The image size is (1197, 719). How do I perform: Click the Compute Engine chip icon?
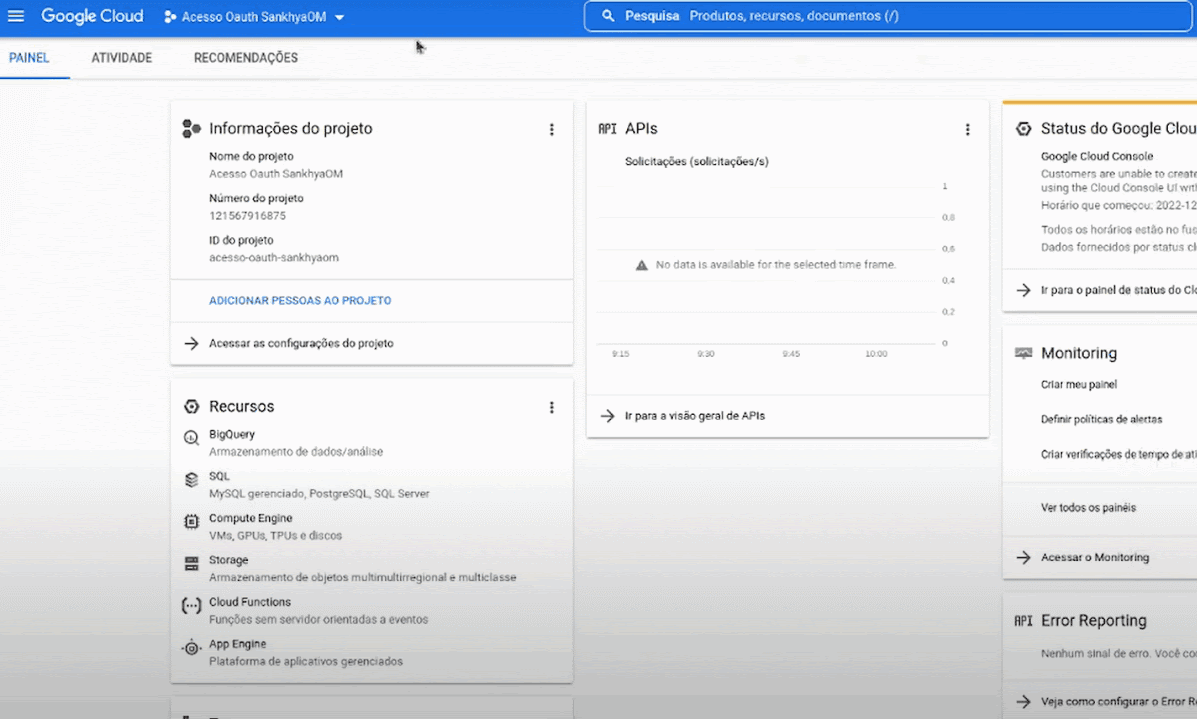pyautogui.click(x=191, y=521)
